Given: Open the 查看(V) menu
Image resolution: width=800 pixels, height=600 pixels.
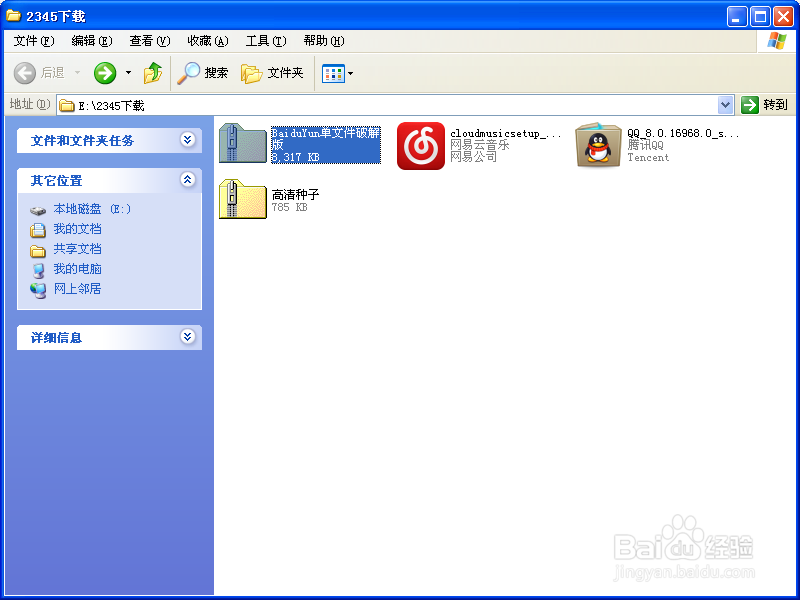Looking at the screenshot, I should 149,41.
